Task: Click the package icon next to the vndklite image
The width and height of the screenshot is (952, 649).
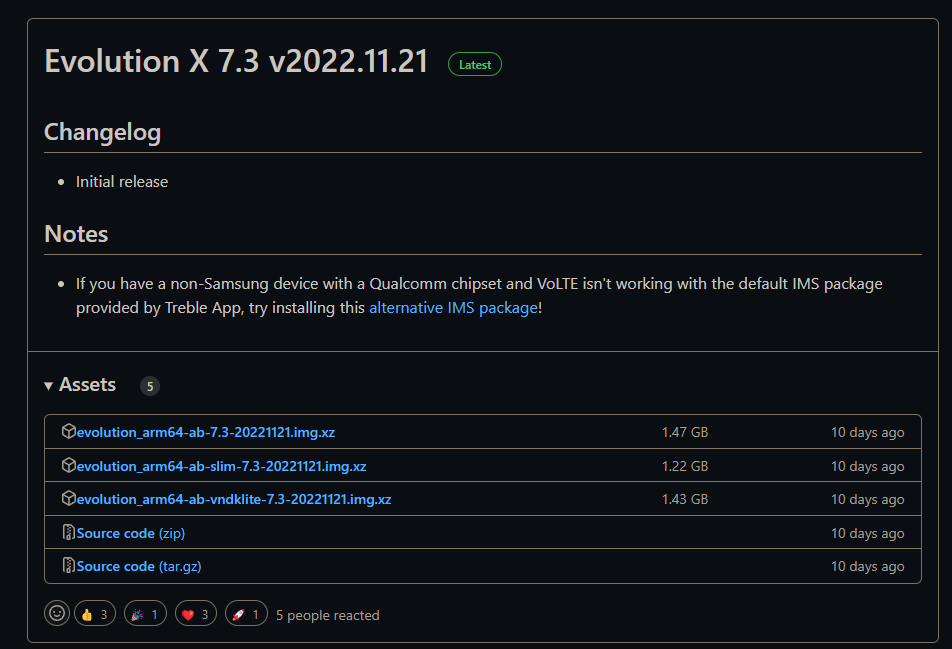Action: (68, 499)
